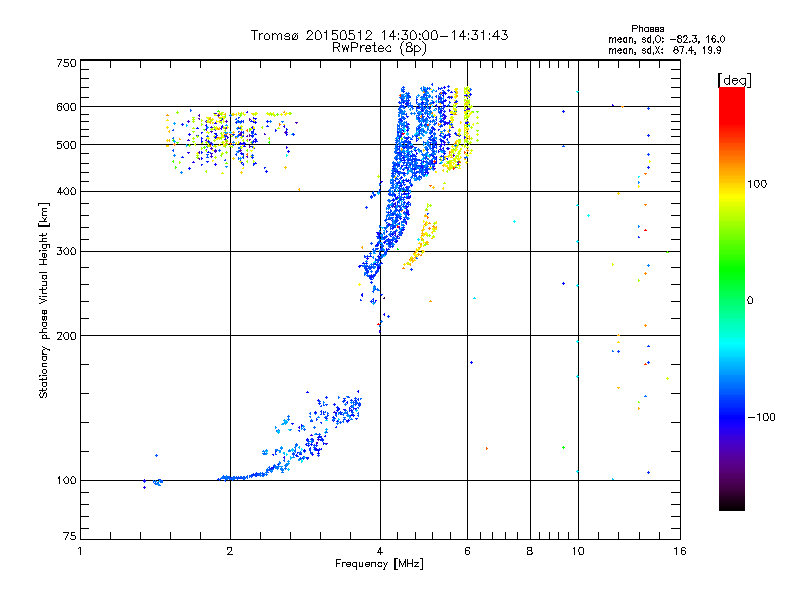
Task: Click the 'Phases' header label
Action: 647,29
